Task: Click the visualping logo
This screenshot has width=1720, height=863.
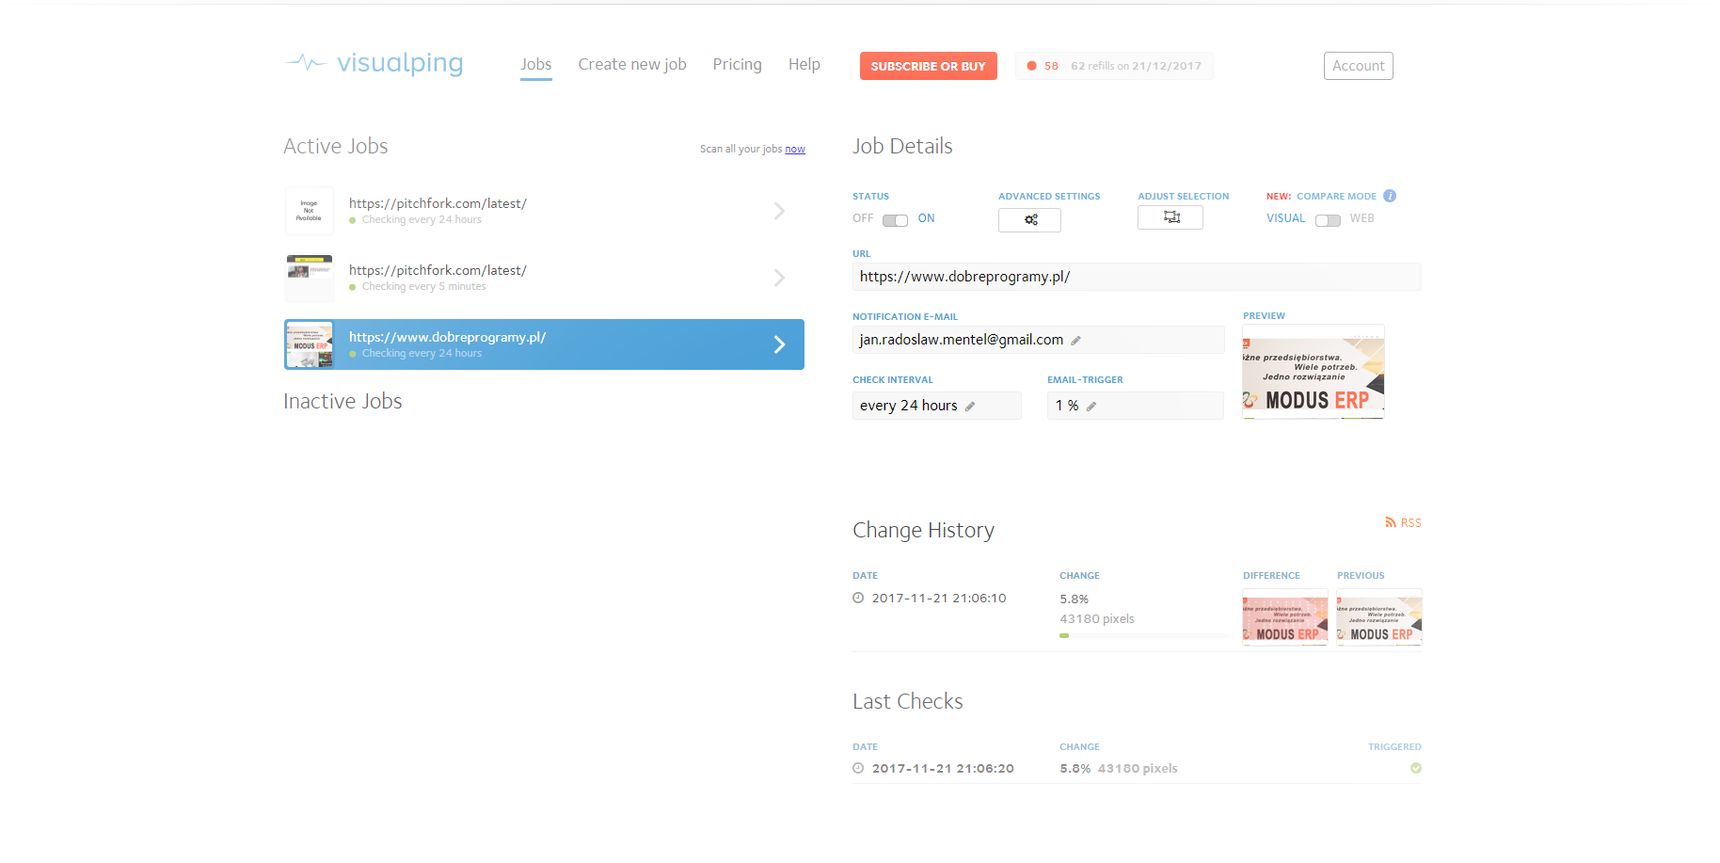Action: pyautogui.click(x=374, y=63)
